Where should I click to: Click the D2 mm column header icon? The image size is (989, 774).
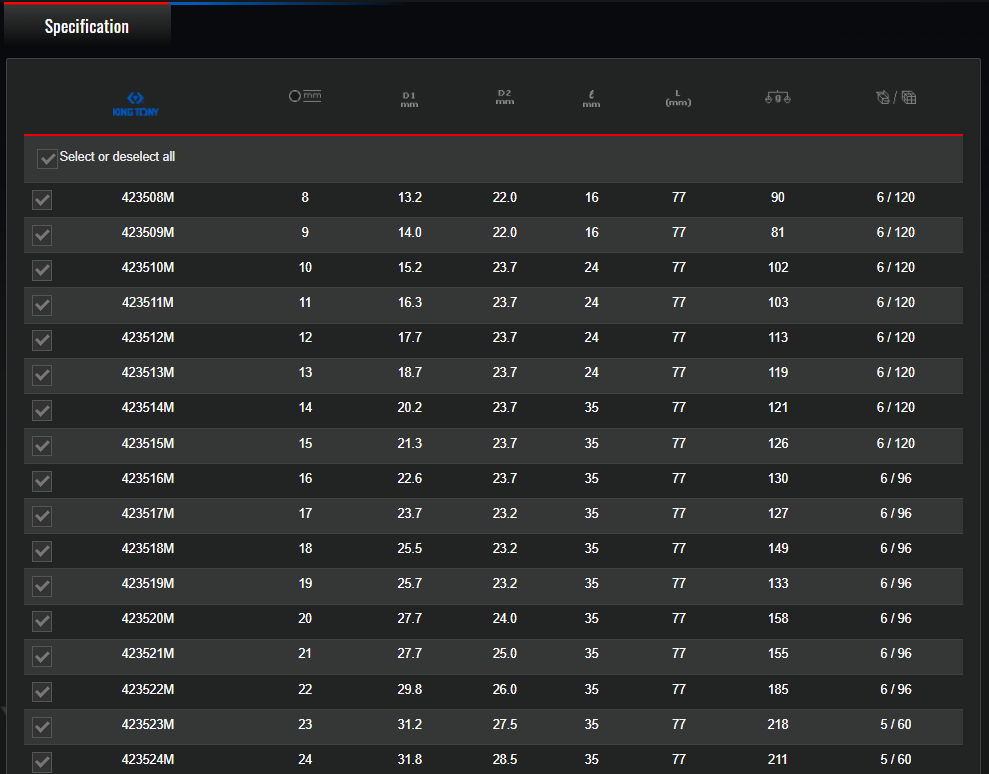pyautogui.click(x=505, y=97)
